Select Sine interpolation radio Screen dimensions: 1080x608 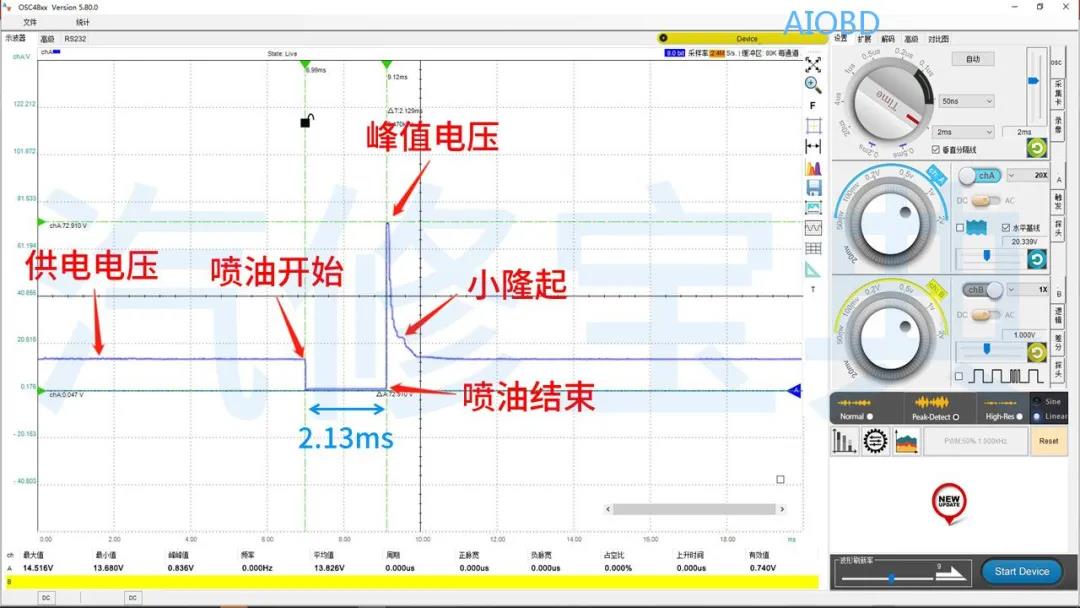1037,401
